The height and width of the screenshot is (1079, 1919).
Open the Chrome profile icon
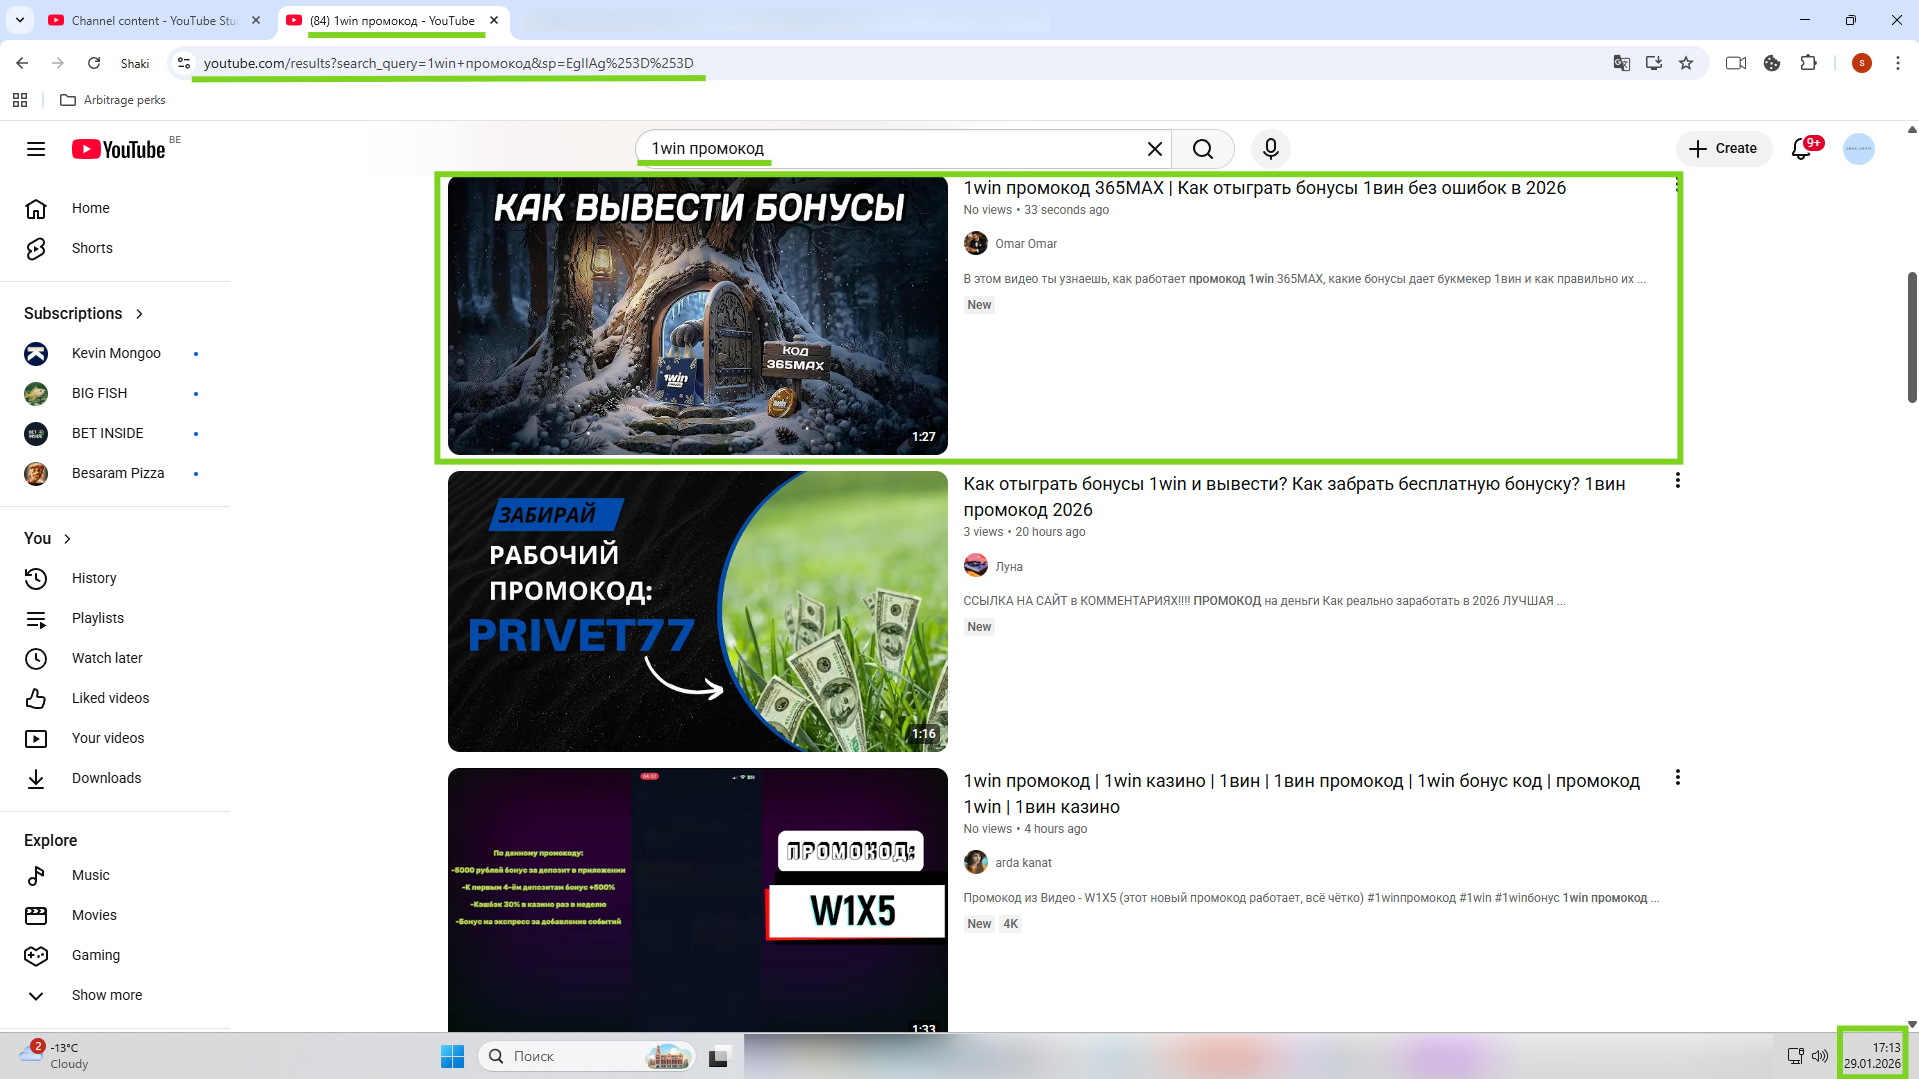(1861, 63)
